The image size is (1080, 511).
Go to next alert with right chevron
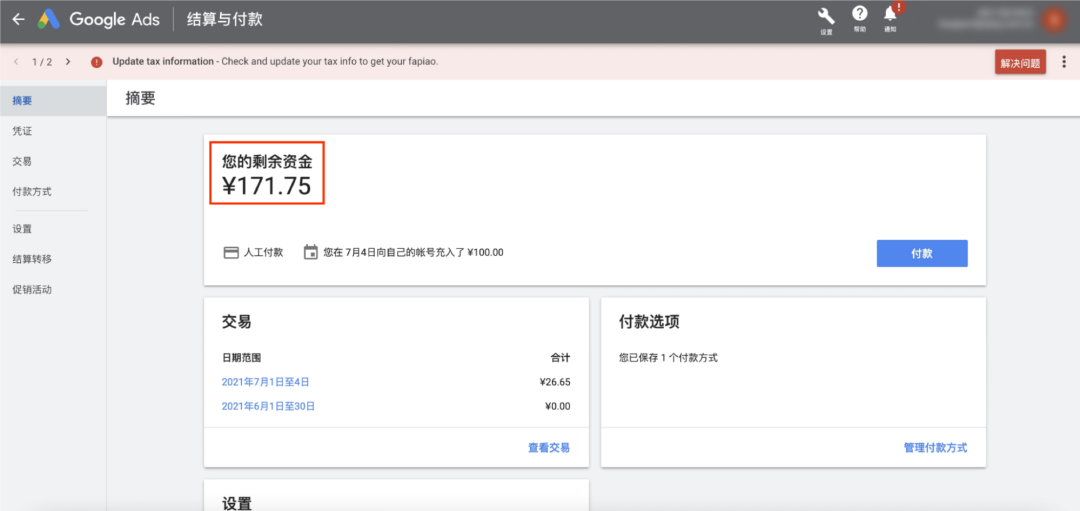click(68, 61)
